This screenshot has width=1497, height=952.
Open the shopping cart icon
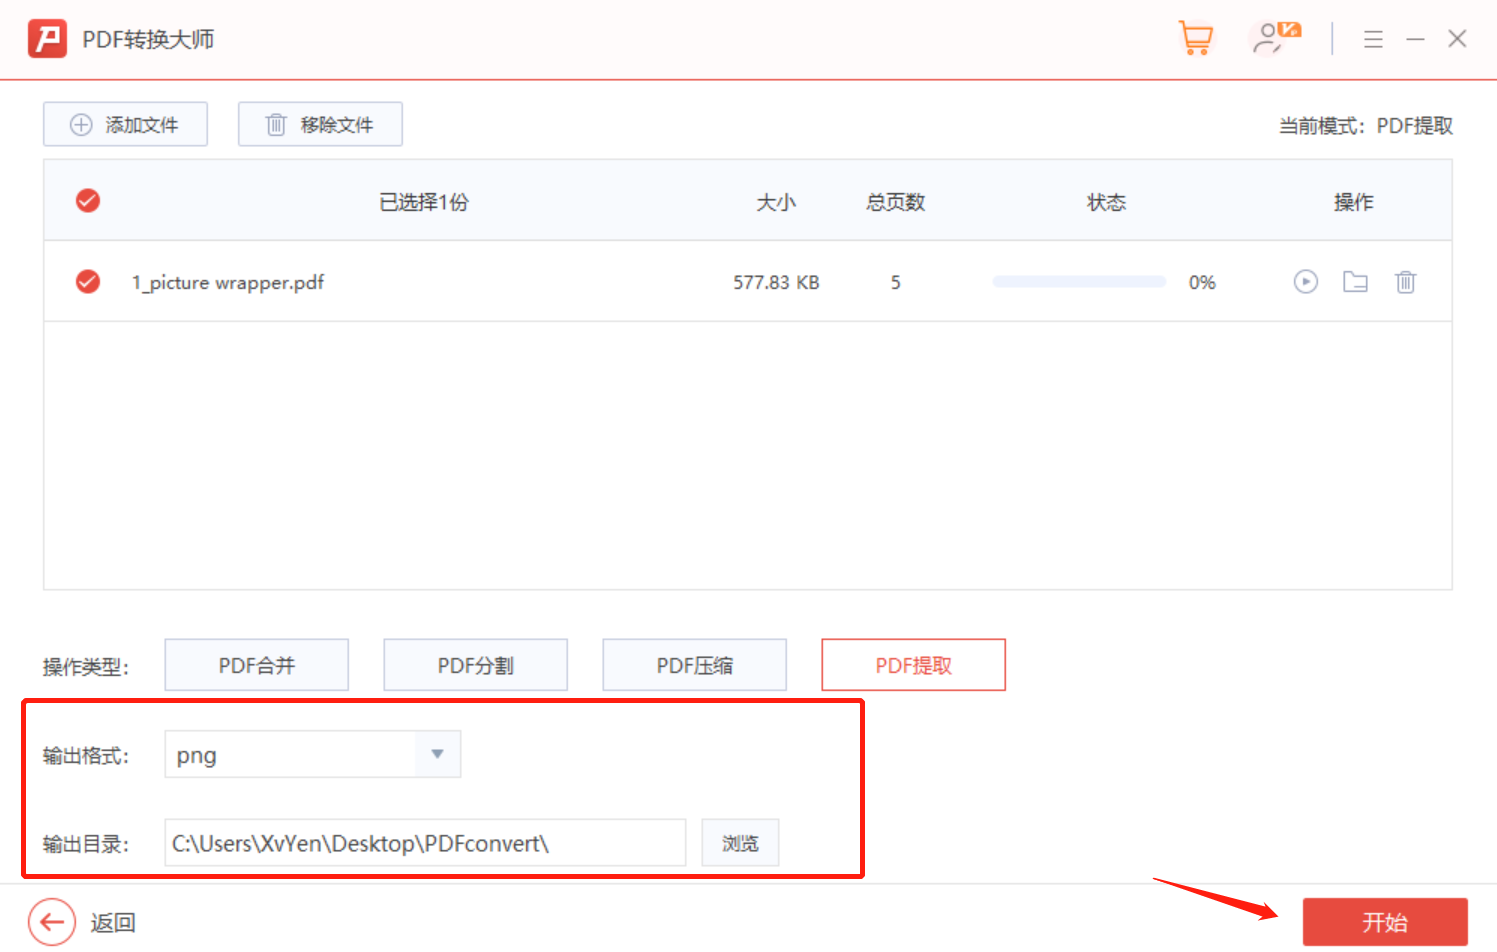click(1196, 38)
